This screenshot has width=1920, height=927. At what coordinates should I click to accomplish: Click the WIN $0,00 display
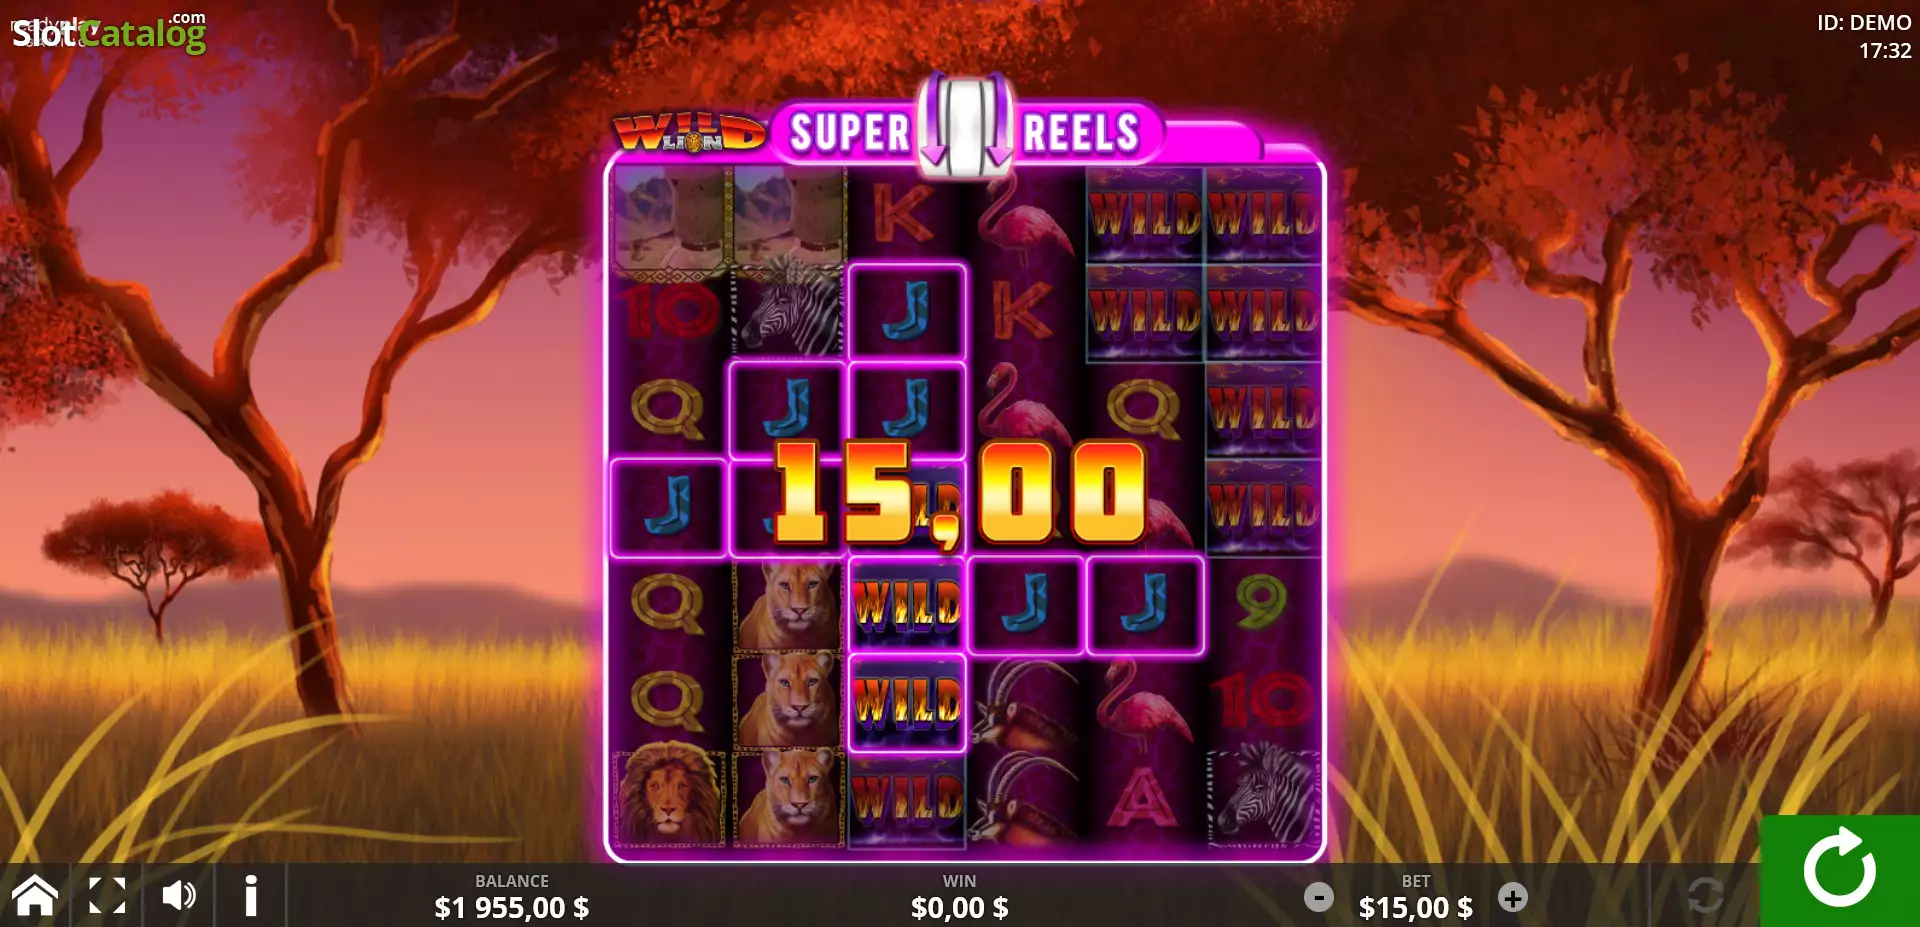point(959,897)
